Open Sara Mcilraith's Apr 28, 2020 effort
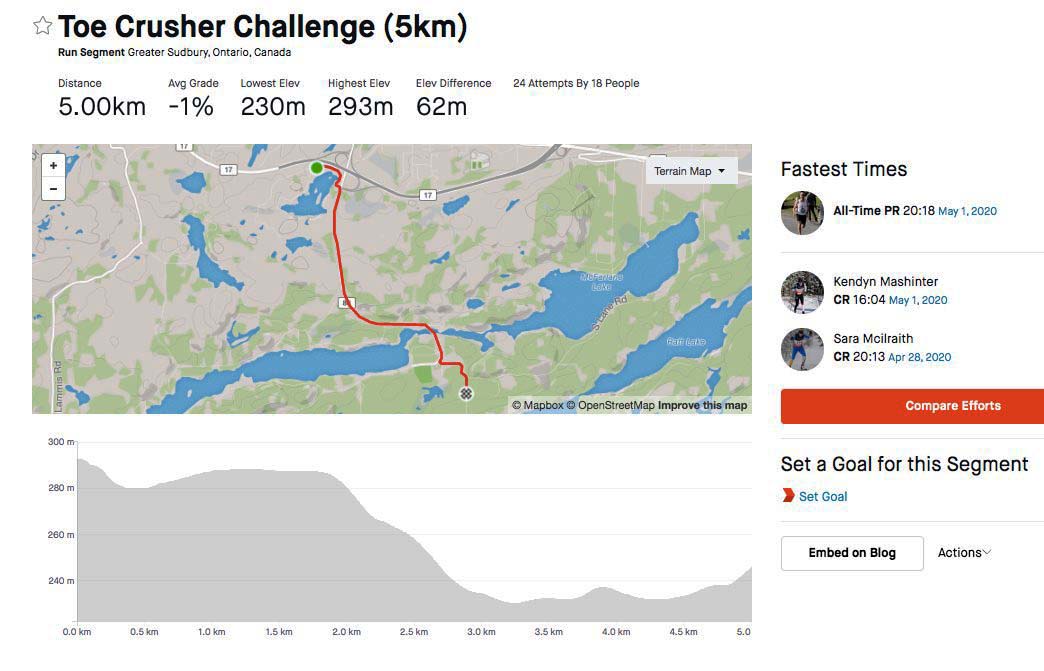Screen dimensions: 1044x671 pos(919,357)
